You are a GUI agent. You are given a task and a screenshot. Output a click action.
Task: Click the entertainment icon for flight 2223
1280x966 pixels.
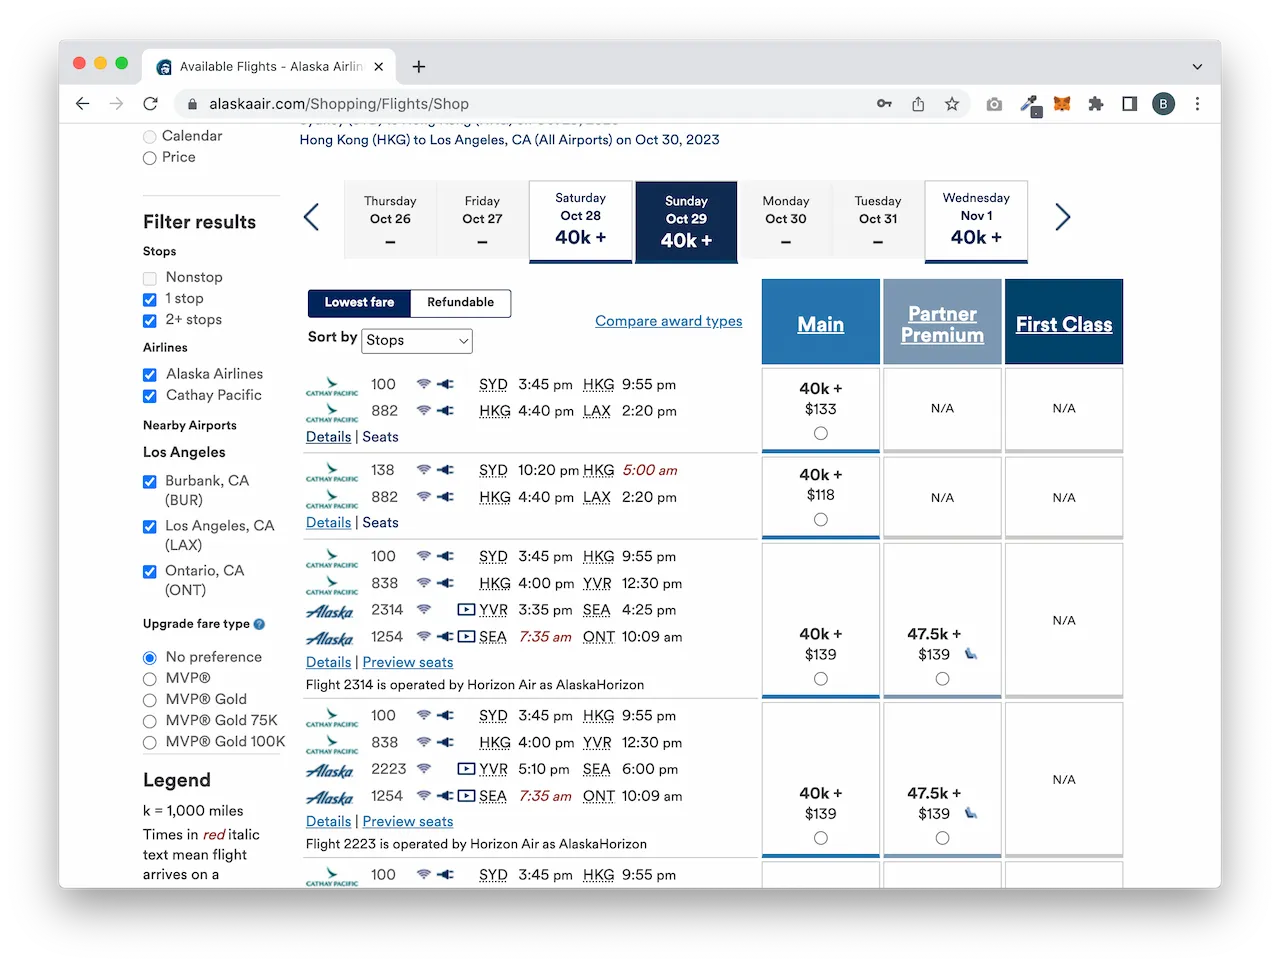(x=465, y=769)
